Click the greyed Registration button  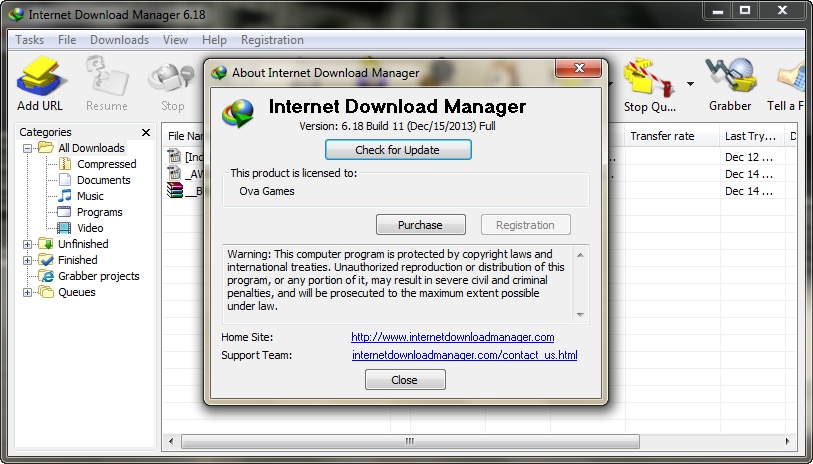(525, 225)
